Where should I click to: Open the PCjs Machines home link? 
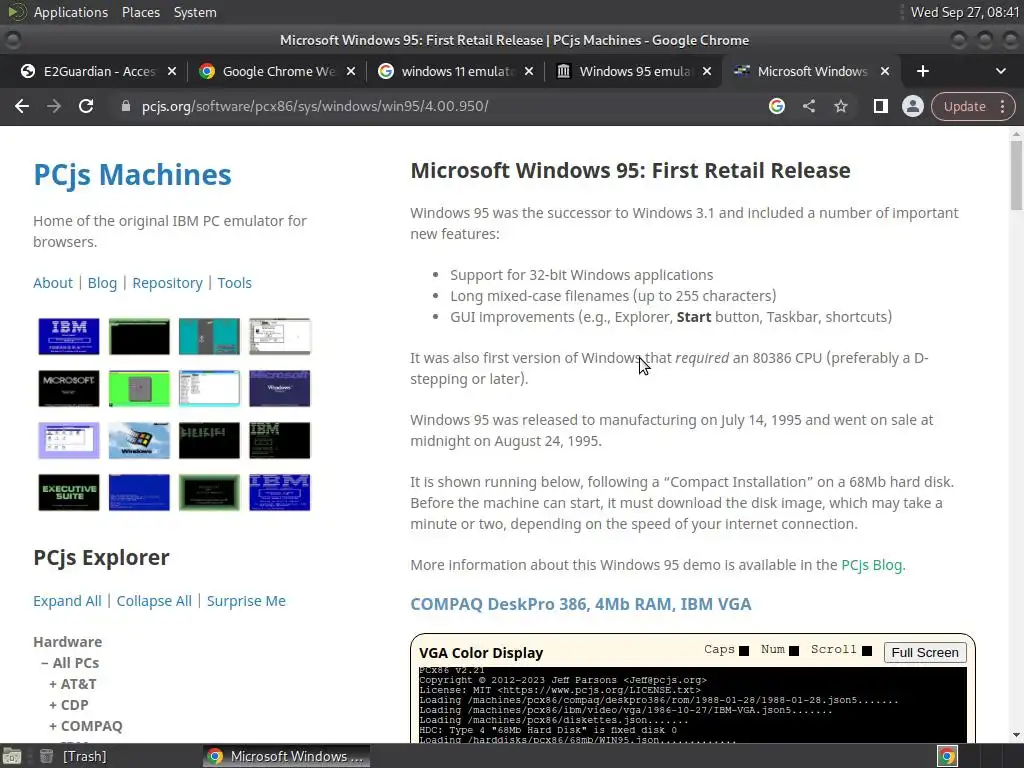tap(133, 174)
